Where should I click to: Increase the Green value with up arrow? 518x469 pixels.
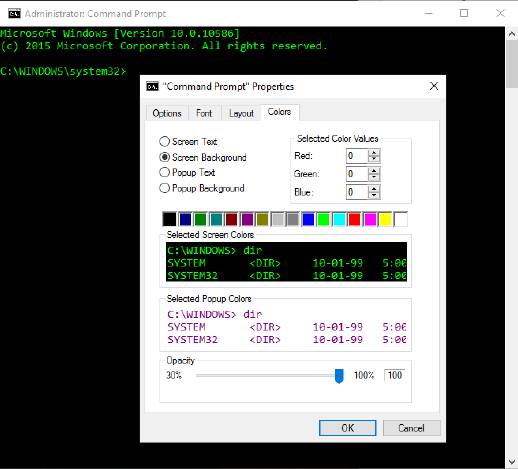click(x=374, y=171)
